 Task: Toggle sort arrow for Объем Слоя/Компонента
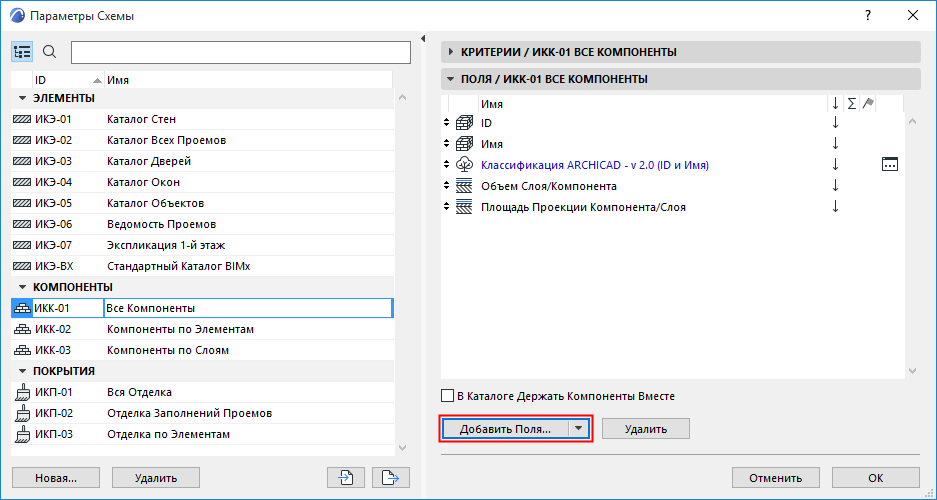pyautogui.click(x=835, y=186)
